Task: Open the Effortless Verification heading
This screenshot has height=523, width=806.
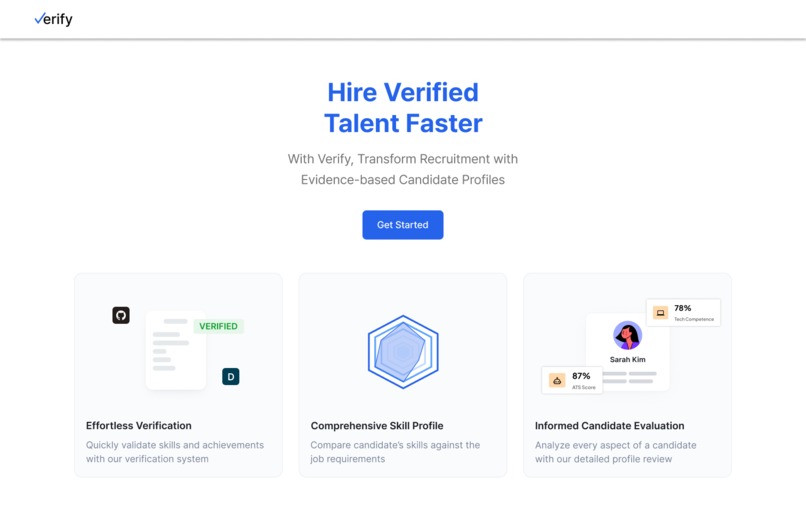Action: (139, 425)
